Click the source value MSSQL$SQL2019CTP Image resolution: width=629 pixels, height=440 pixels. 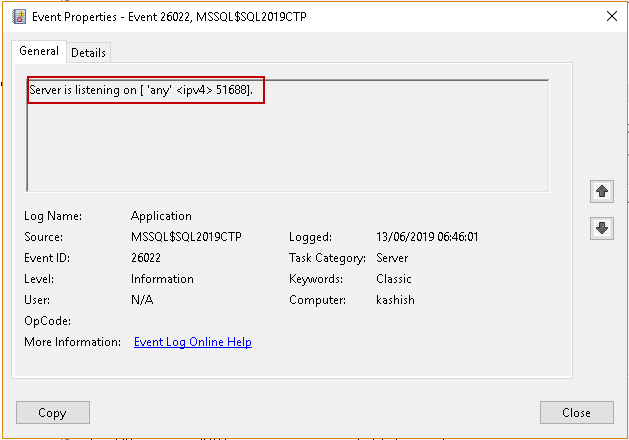[x=186, y=237]
